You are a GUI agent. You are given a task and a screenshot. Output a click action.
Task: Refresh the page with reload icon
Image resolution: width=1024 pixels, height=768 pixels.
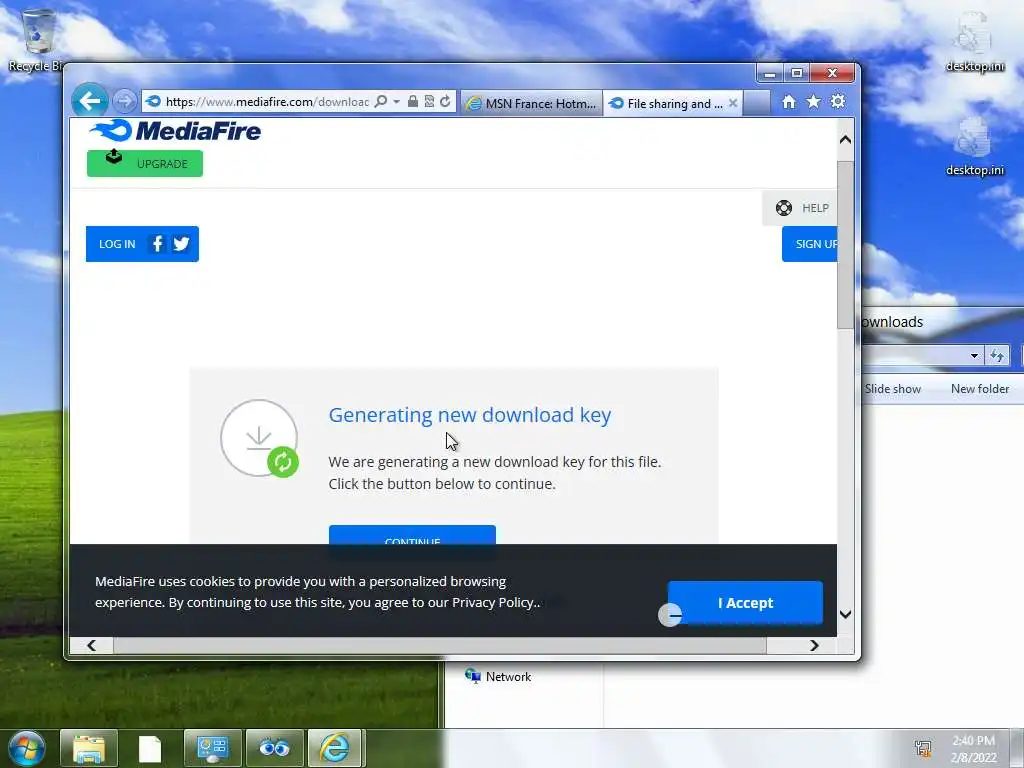(x=445, y=101)
